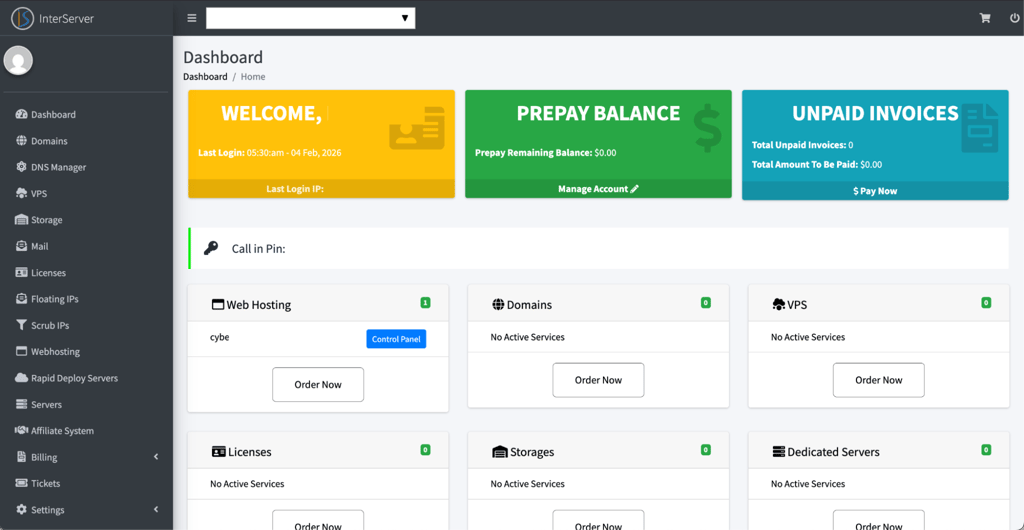Screen dimensions: 1024x530
Task: Click the power logout icon
Action: [x=1014, y=18]
